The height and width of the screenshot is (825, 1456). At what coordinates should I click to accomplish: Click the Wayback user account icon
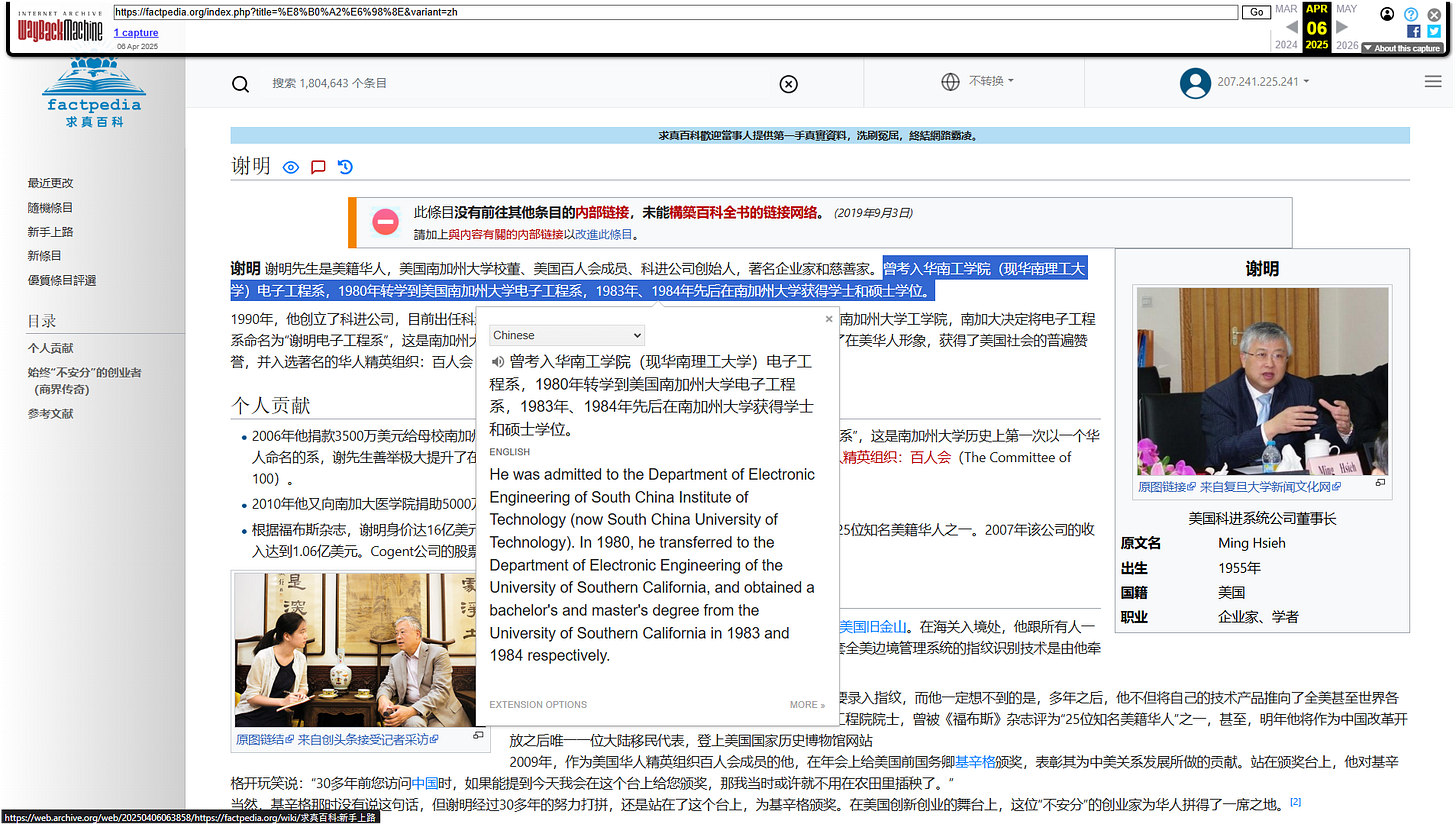coord(1387,14)
